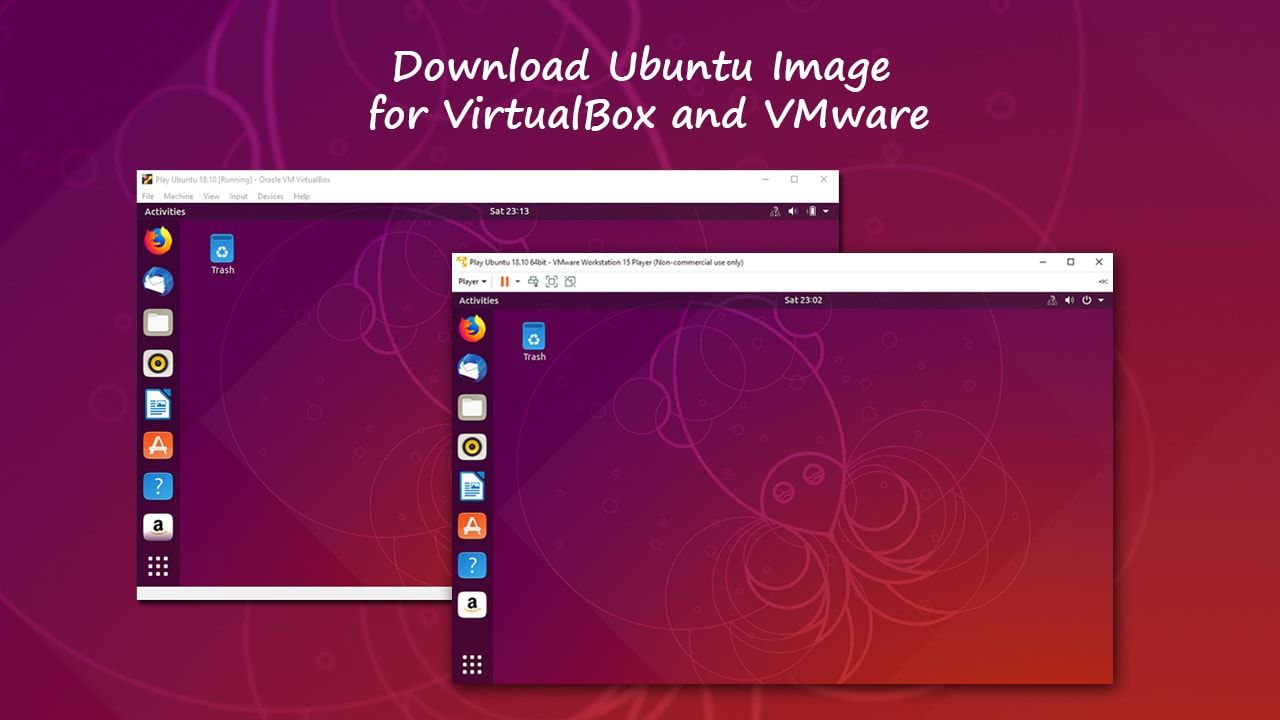Open pause button dropdown arrow in VMware

pyautogui.click(x=518, y=282)
